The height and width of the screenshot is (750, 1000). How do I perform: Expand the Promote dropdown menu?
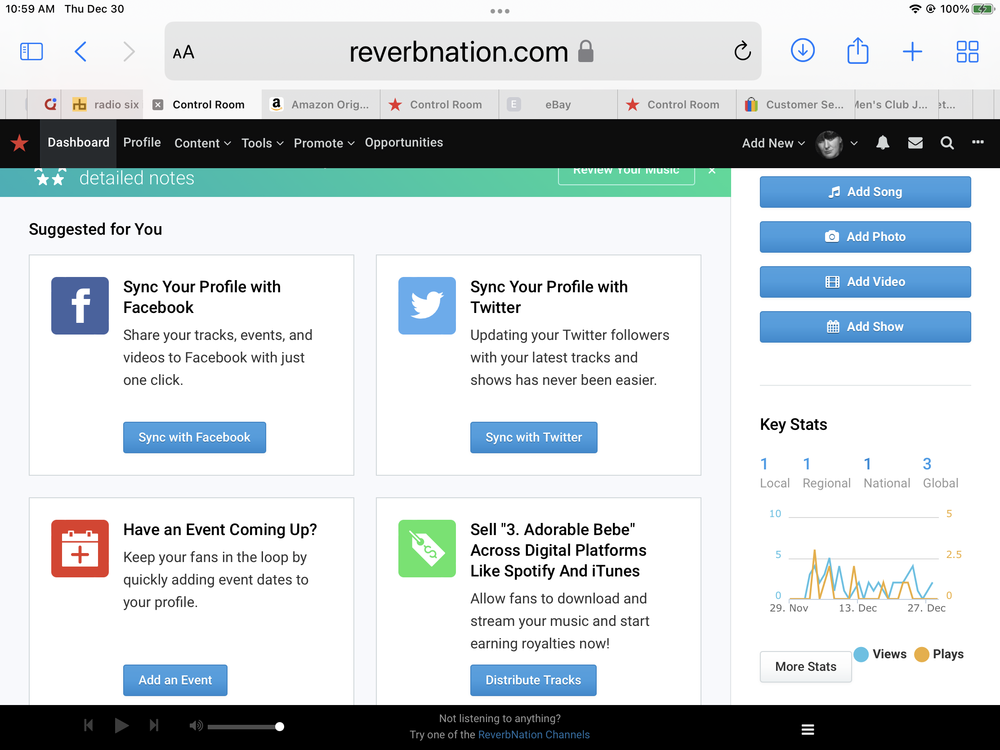[324, 143]
